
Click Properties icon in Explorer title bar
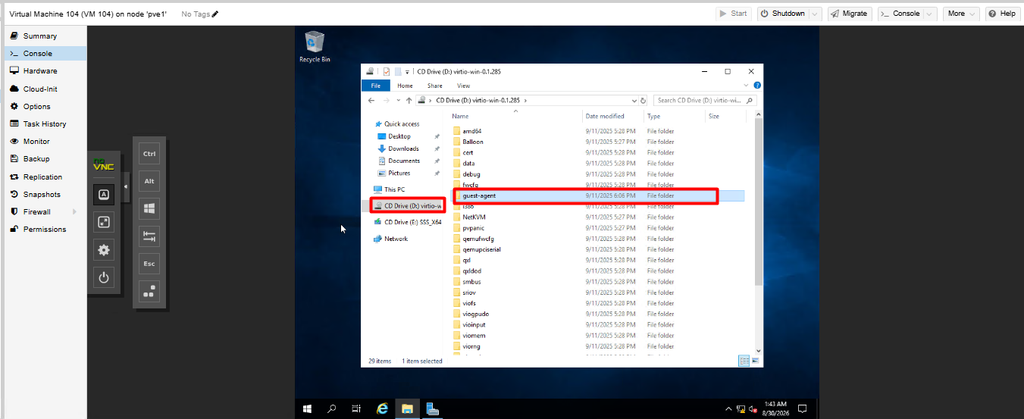click(x=387, y=71)
